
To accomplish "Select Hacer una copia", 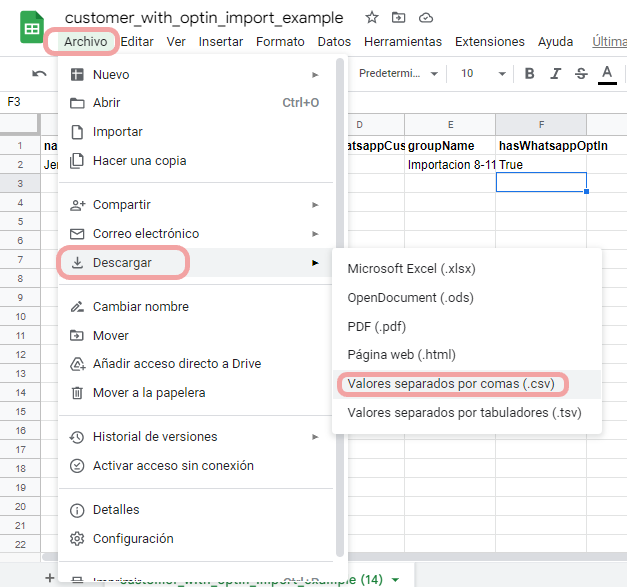I will pos(196,161).
